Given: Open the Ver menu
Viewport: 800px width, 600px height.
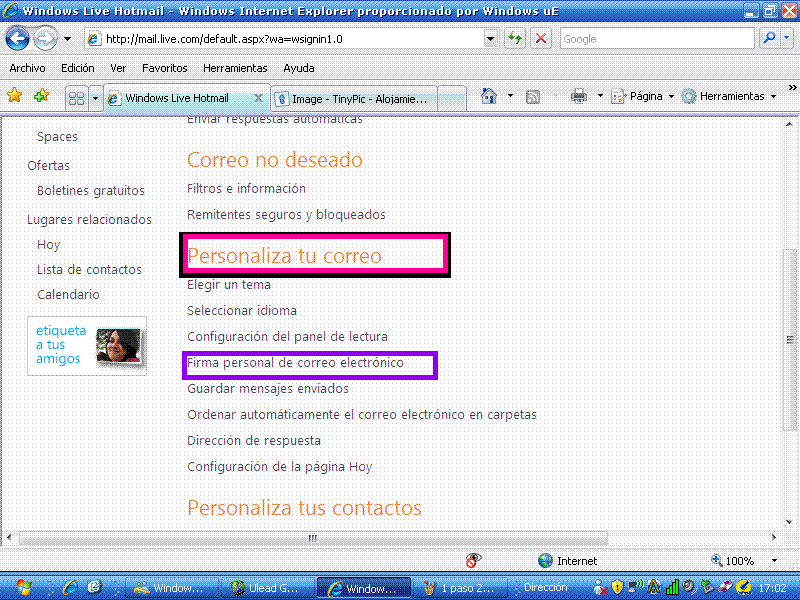Looking at the screenshot, I should pos(118,68).
